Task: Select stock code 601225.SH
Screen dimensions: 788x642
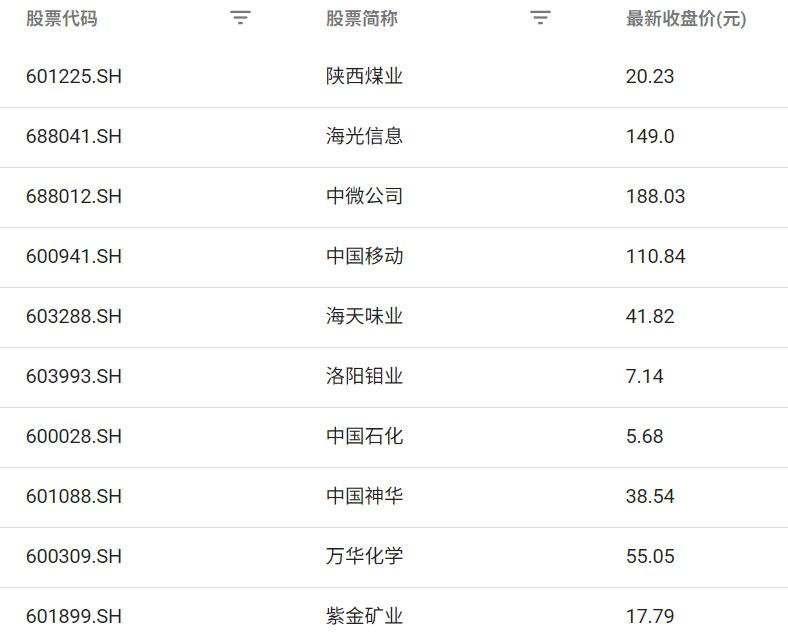Action: click(x=74, y=77)
